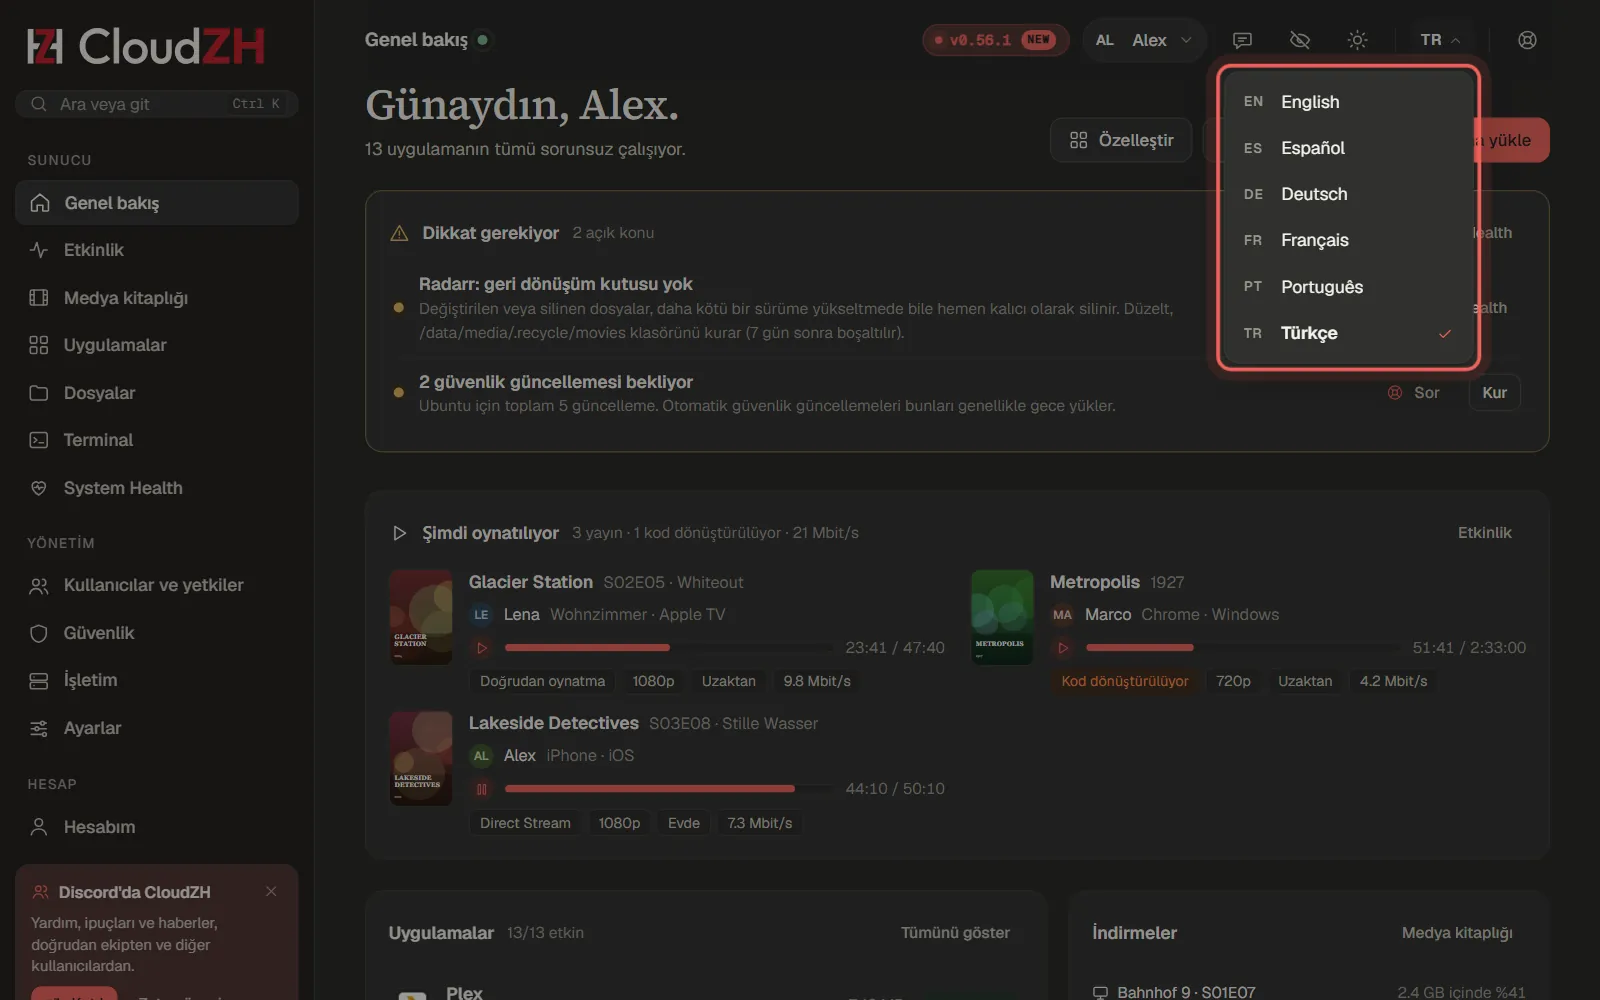Open Ayarlar settings in sidebar
Viewport: 1600px width, 1000px height.
pyautogui.click(x=157, y=728)
